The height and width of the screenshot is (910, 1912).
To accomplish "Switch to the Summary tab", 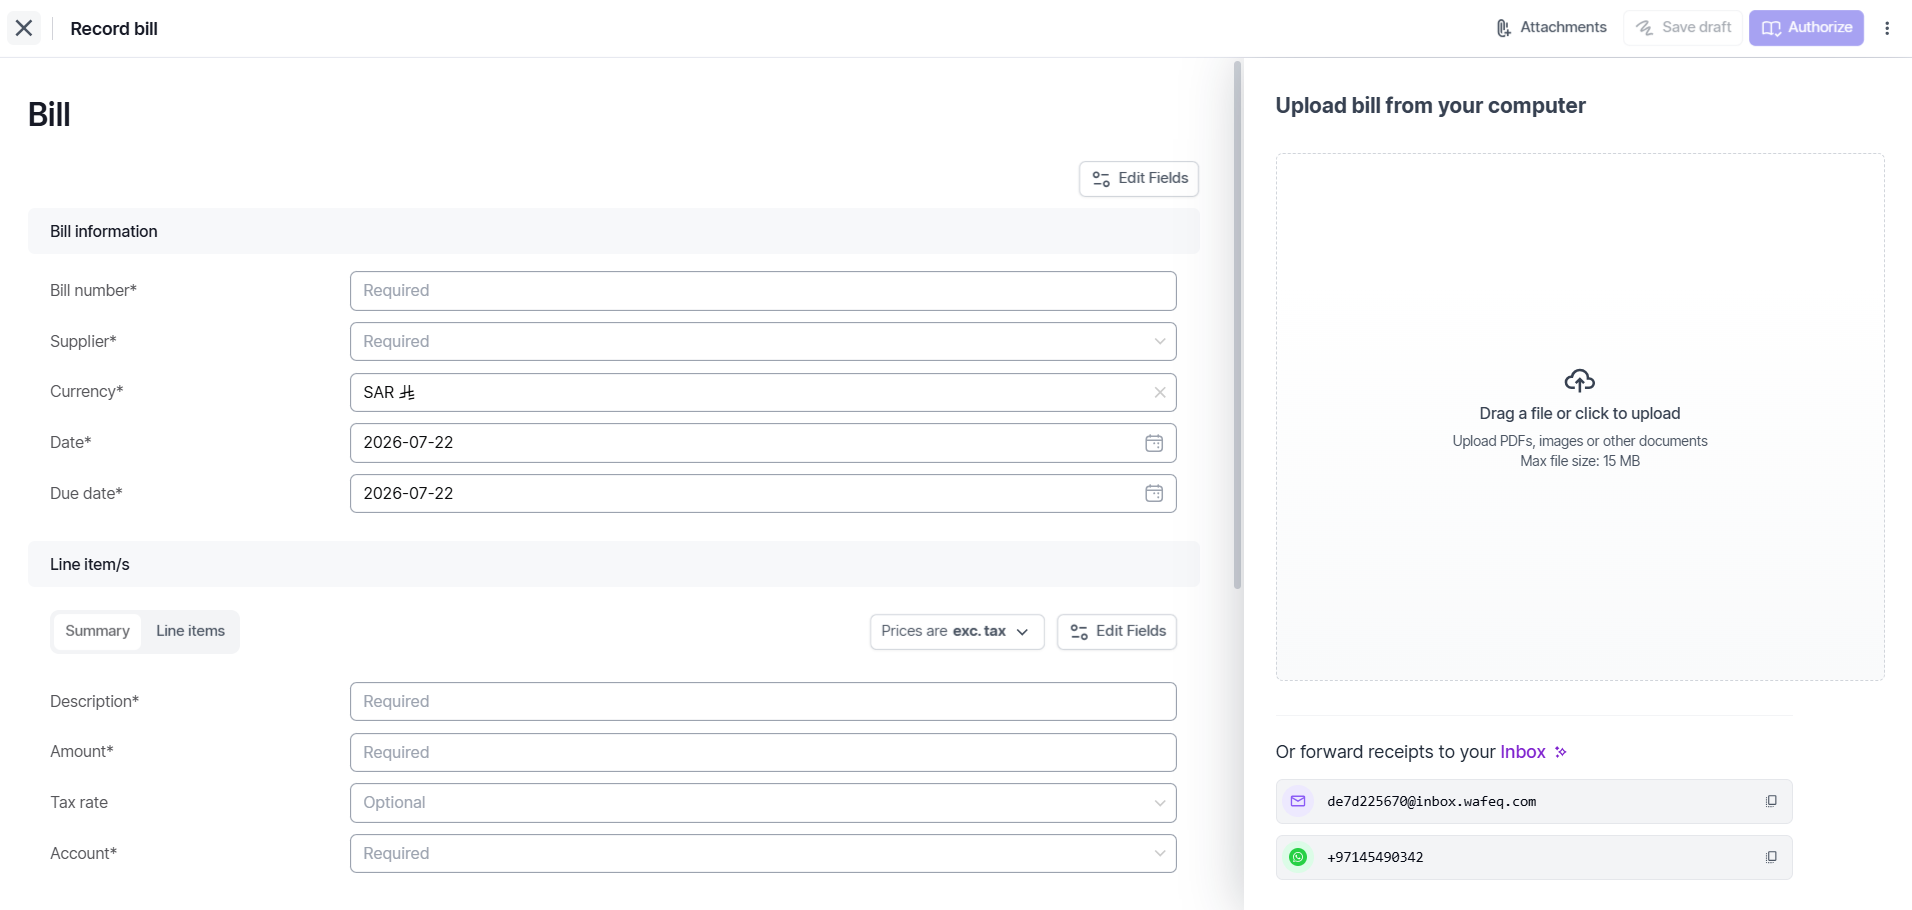I will click(x=97, y=632).
